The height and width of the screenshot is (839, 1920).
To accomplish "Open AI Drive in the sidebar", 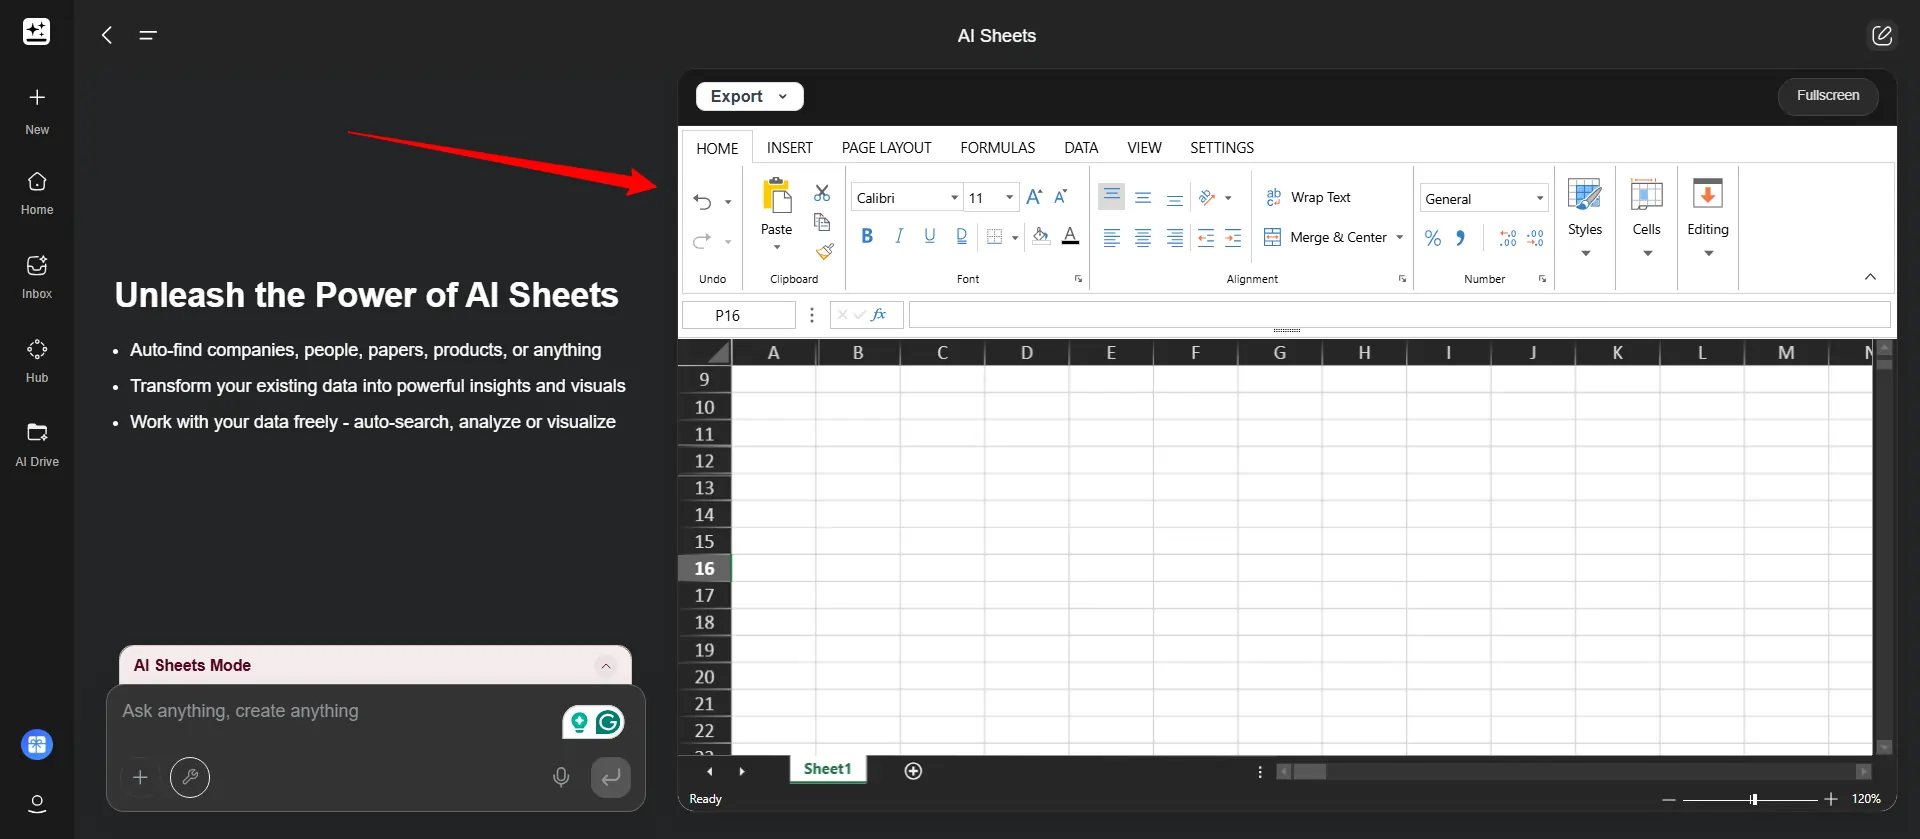I will (37, 445).
